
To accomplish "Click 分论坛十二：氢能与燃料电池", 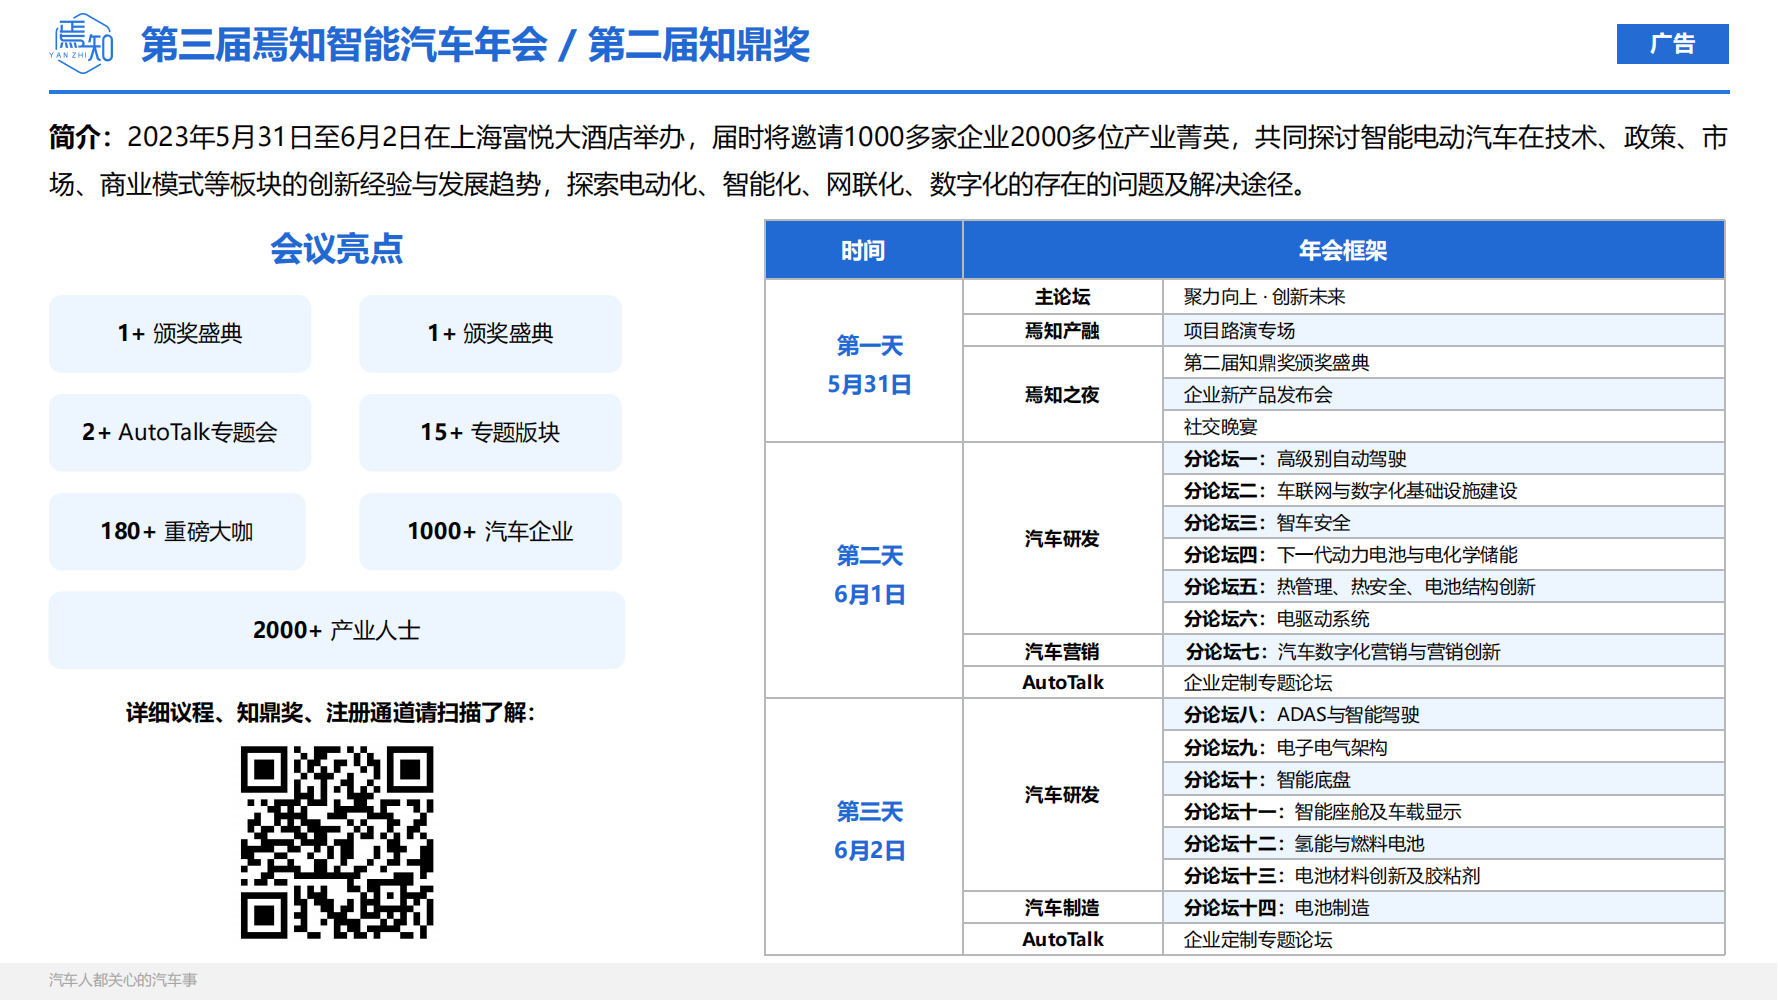I will (x=1444, y=843).
